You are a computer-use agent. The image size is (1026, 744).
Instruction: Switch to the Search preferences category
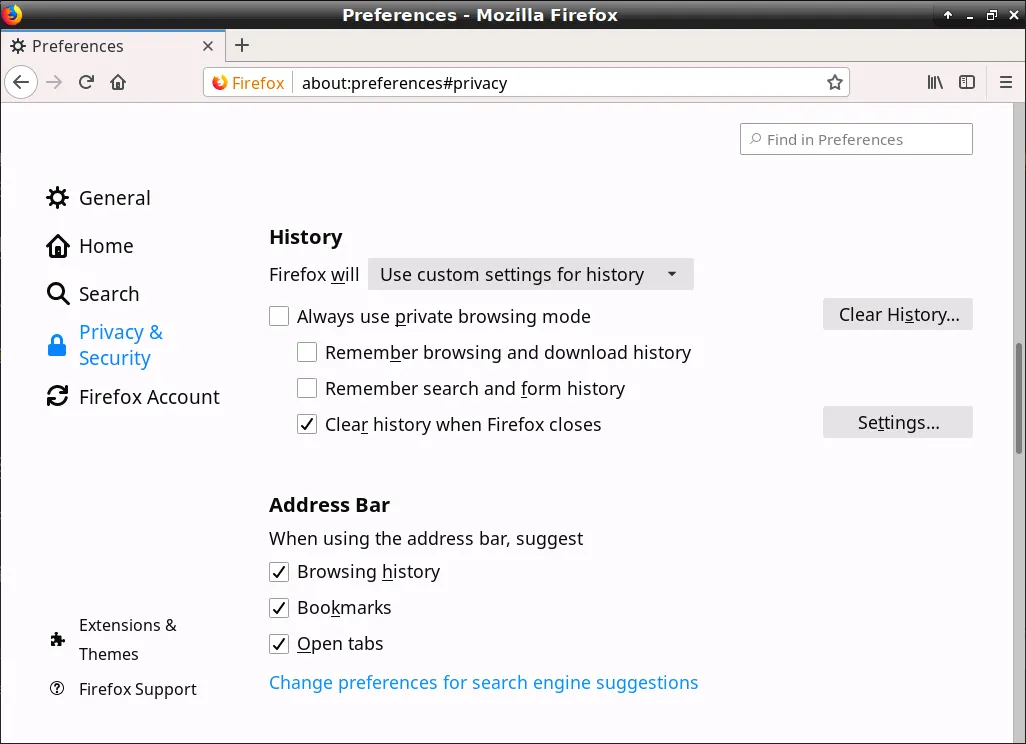tap(93, 294)
